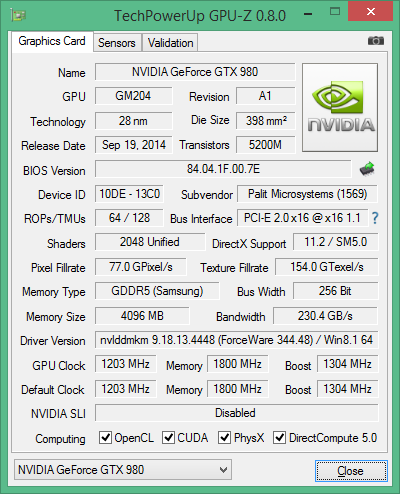Click the Memory Type GDDR5 (Samsung) value
Viewport: 400px width, 494px height.
click(157, 291)
